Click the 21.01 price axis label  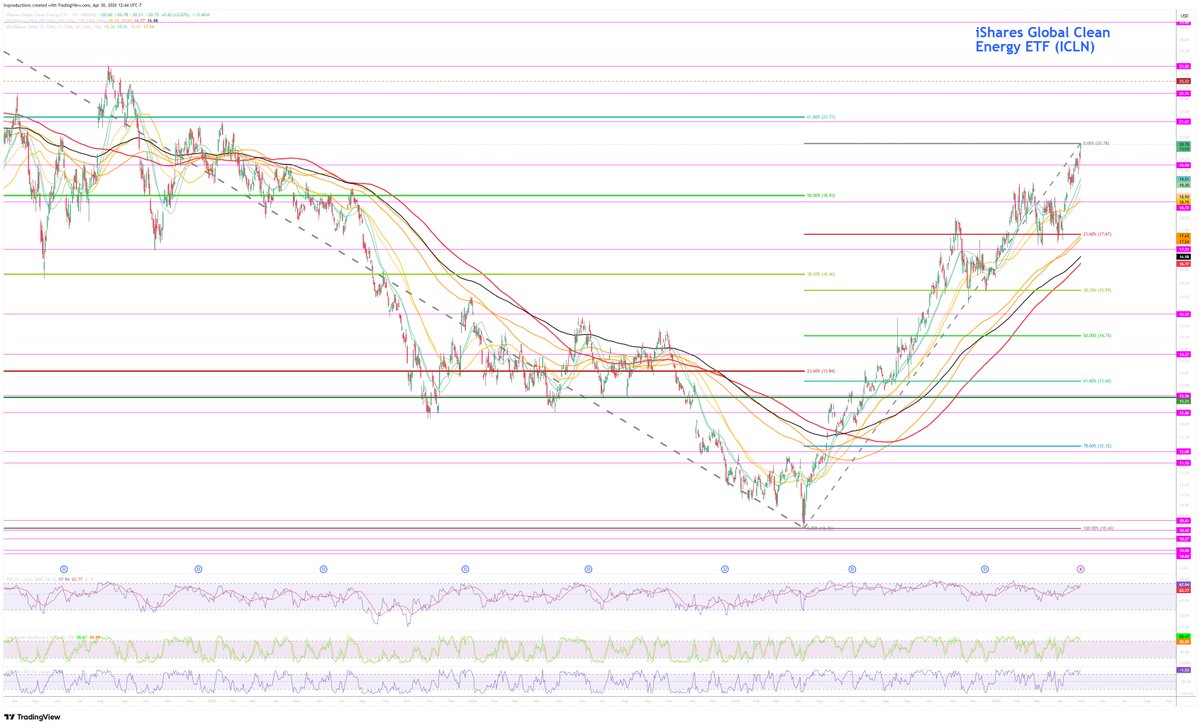1183,121
